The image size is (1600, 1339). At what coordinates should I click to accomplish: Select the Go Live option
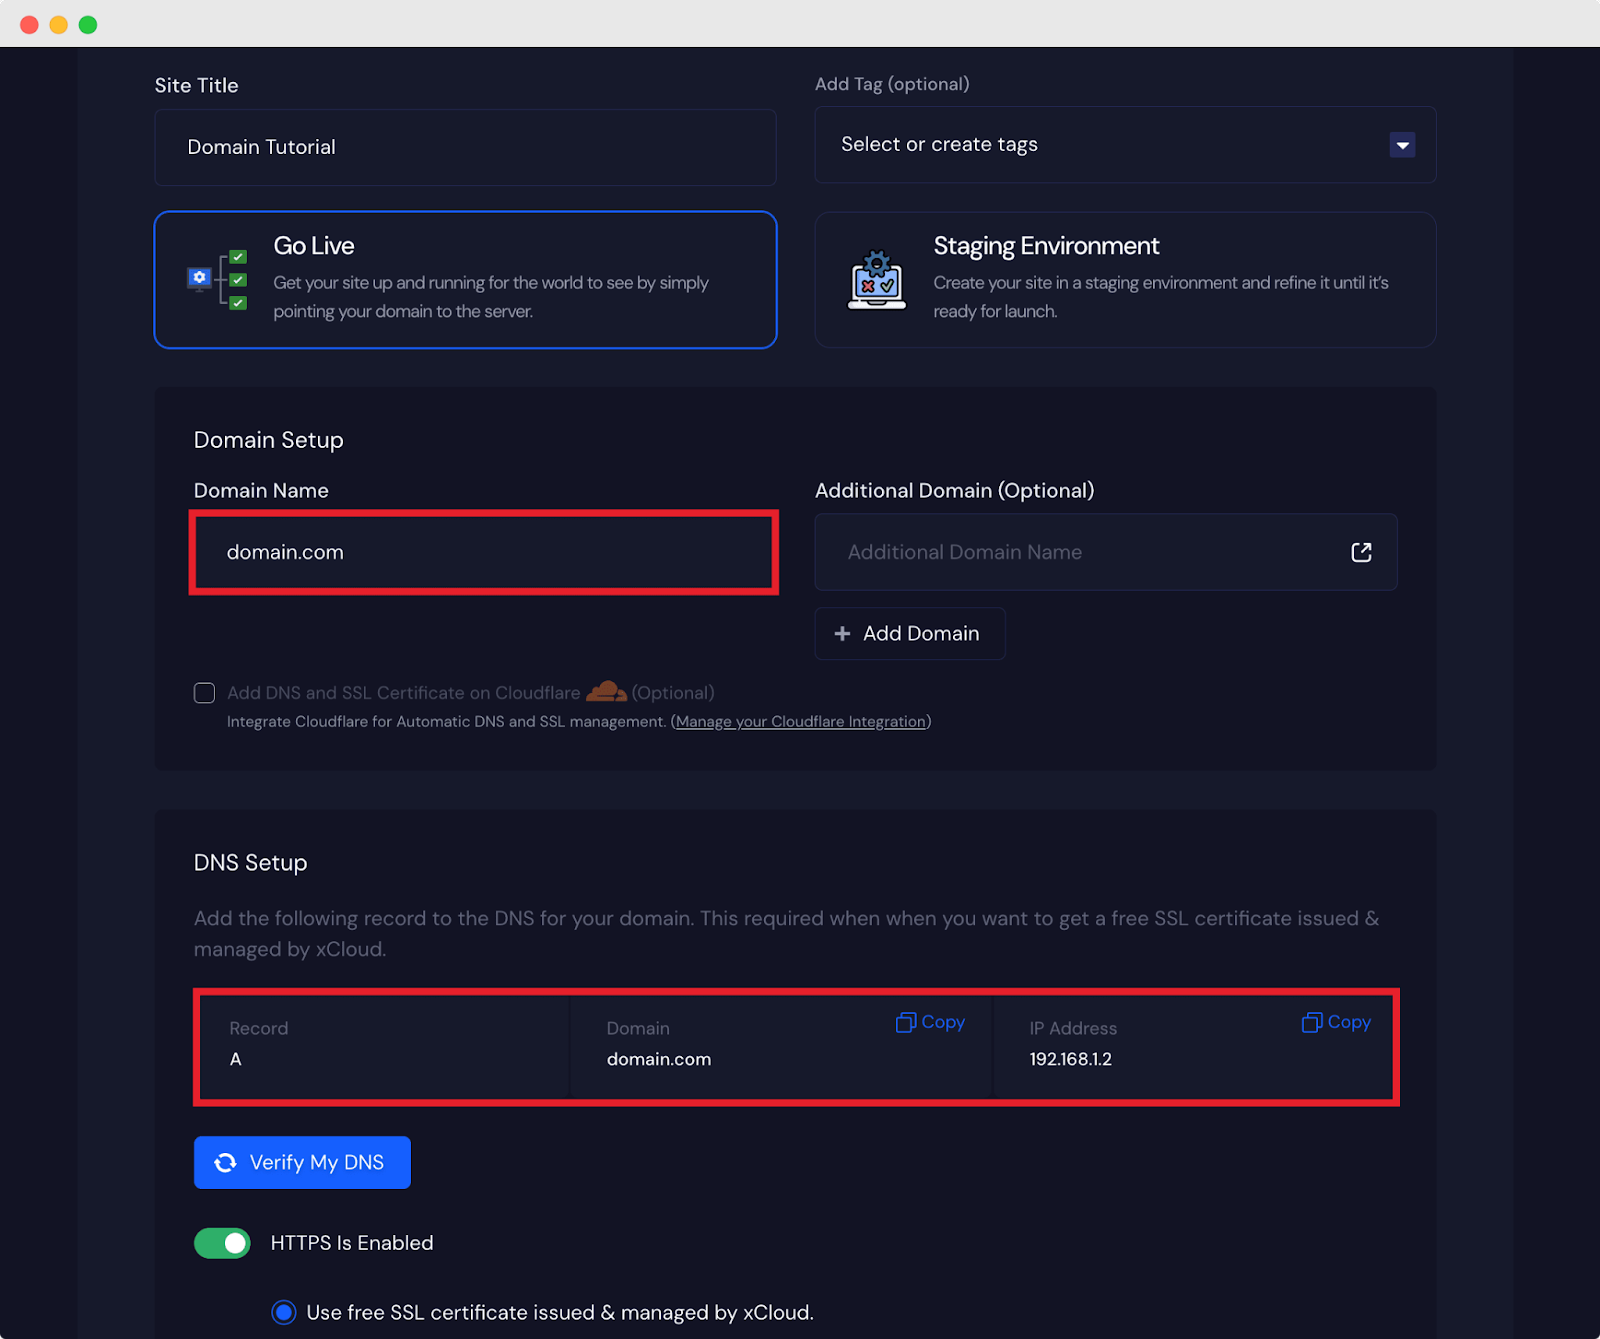tap(465, 280)
